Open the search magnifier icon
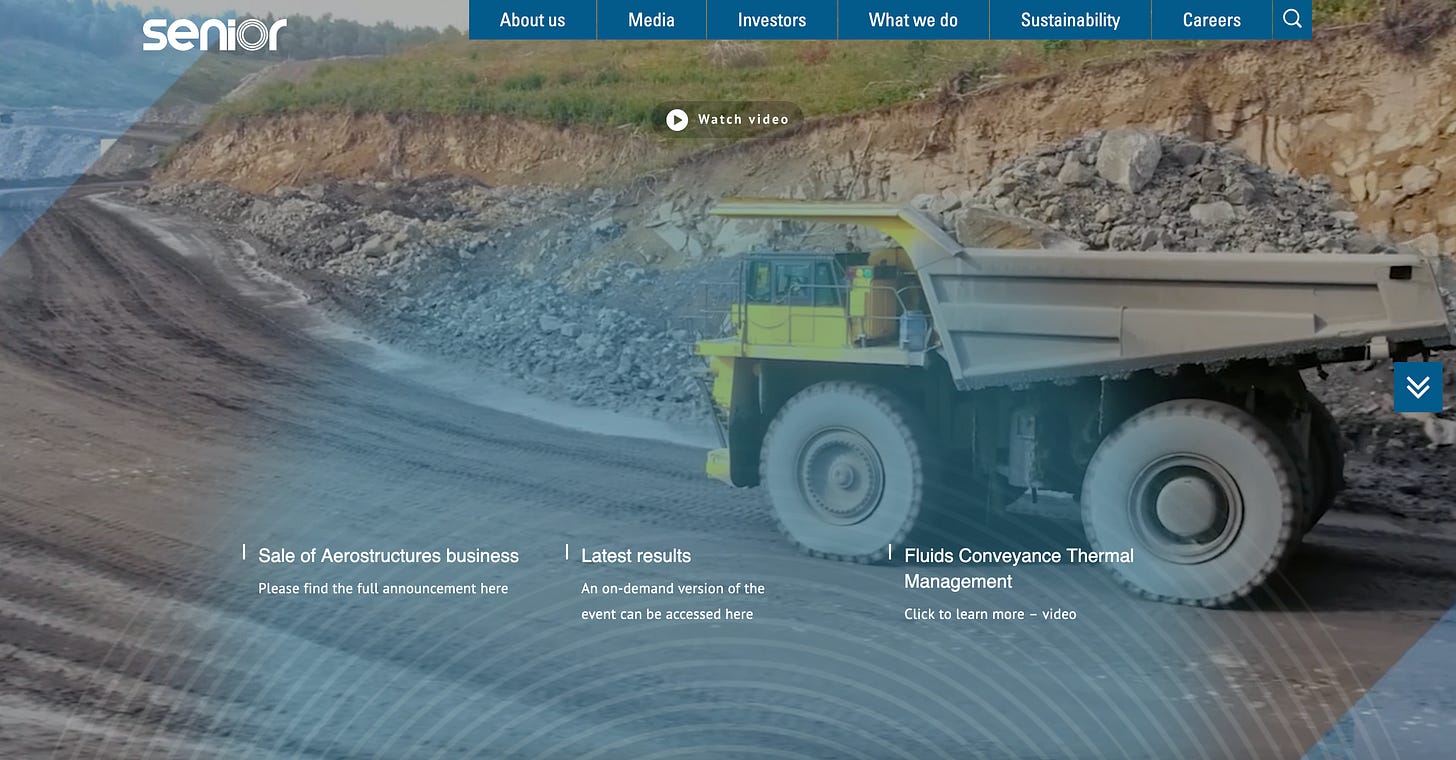 tap(1292, 19)
